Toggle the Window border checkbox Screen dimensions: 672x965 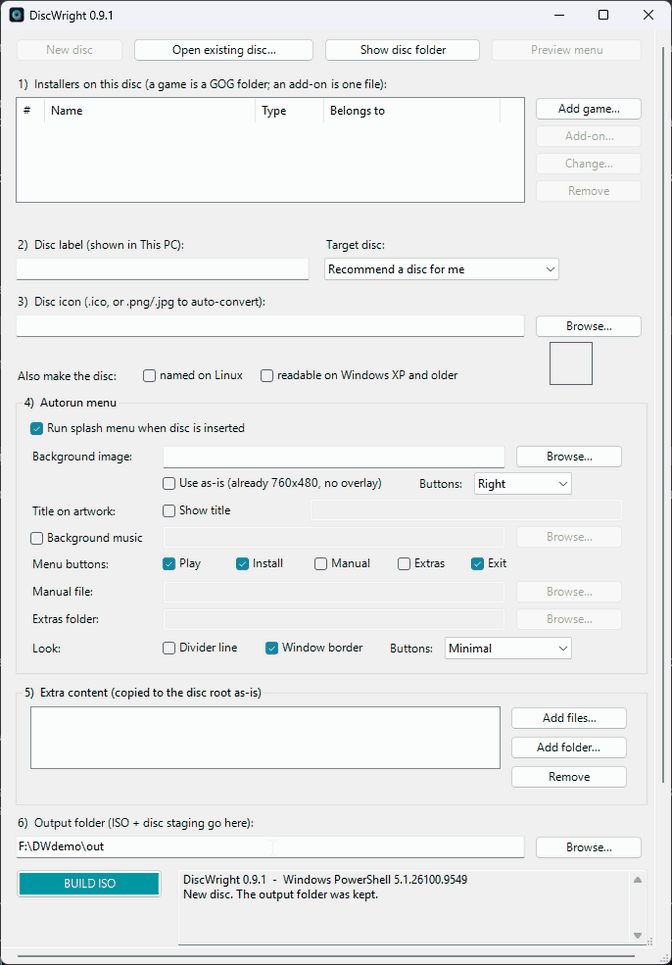click(x=314, y=648)
